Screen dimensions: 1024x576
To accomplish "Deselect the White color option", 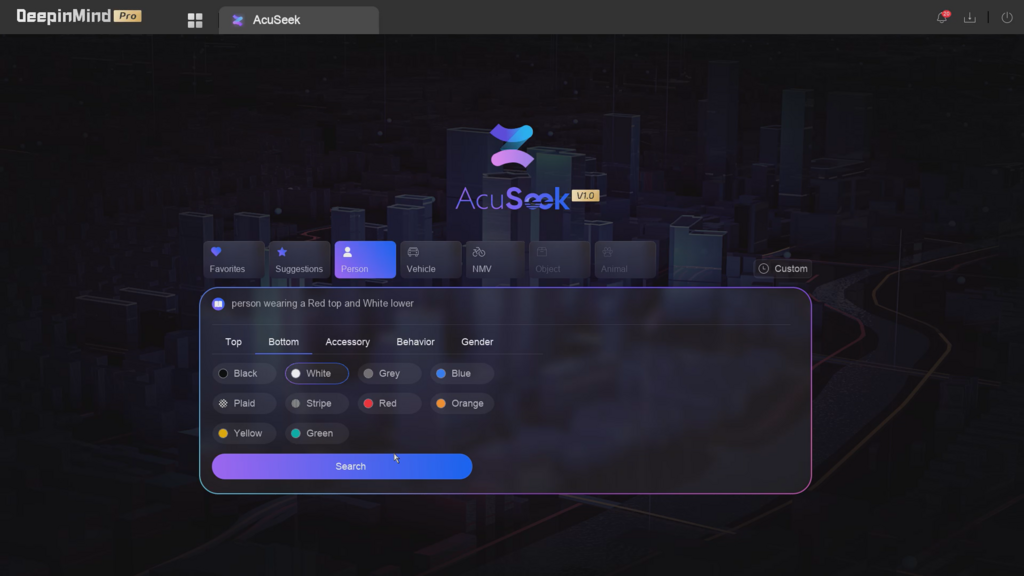I will coord(317,374).
